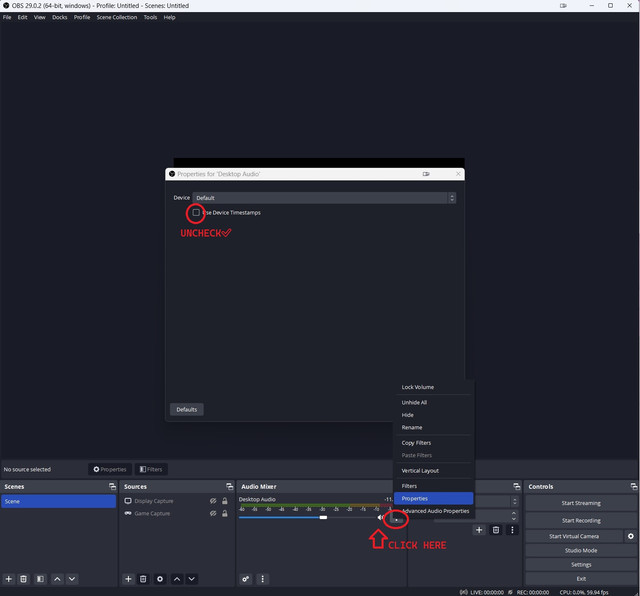The image size is (640, 596).
Task: Toggle visibility of Game Capture source
Action: 213,514
